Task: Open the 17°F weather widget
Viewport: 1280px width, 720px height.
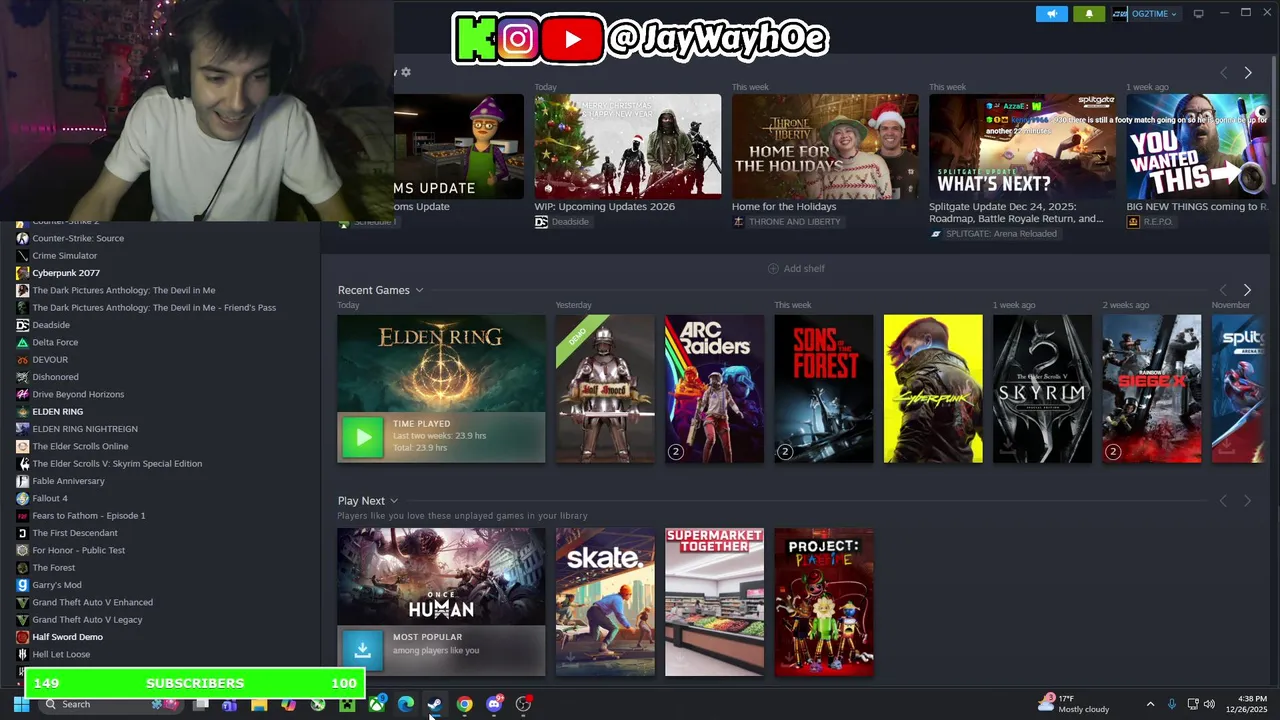Action: pyautogui.click(x=1074, y=704)
